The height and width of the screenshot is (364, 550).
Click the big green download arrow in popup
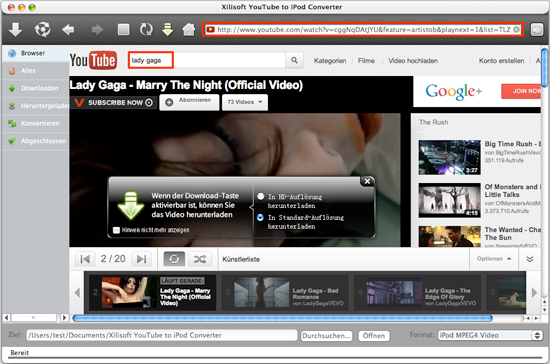tap(131, 205)
